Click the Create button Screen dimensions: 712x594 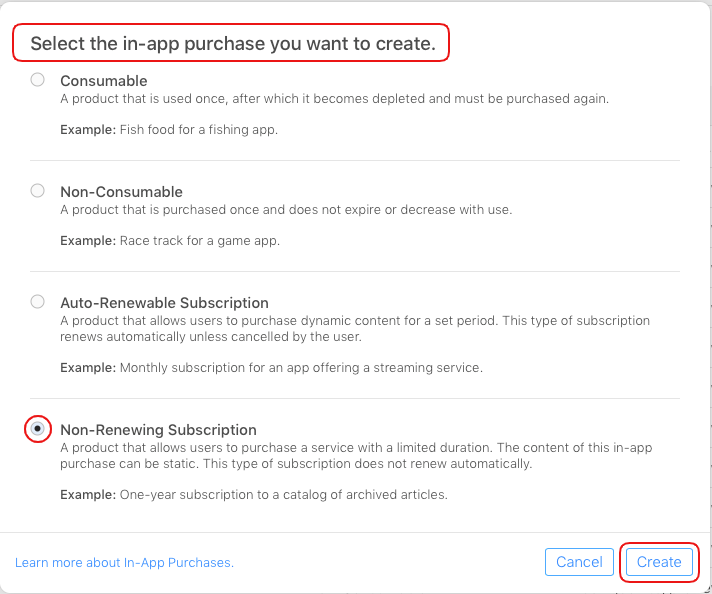tap(659, 562)
